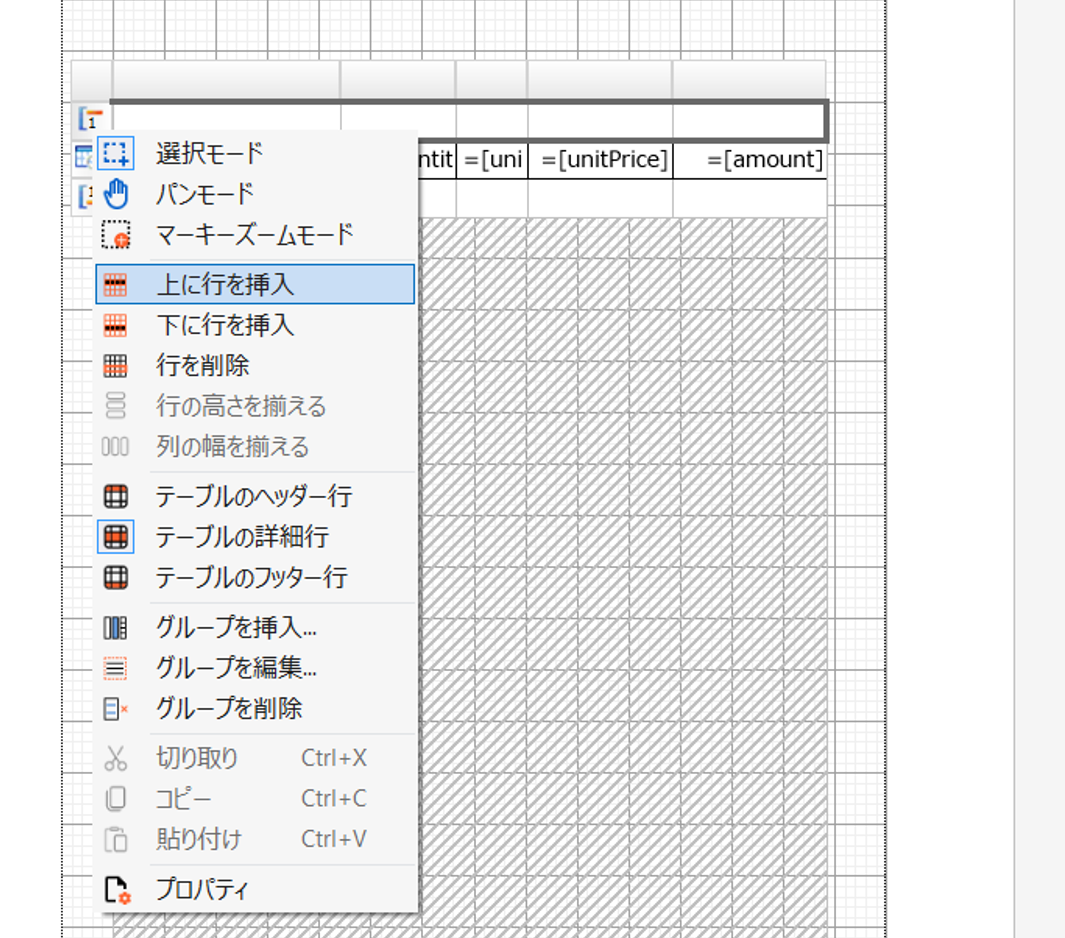The width and height of the screenshot is (1065, 938).
Task: Click the 上に行を挿入 row icon
Action: [115, 285]
